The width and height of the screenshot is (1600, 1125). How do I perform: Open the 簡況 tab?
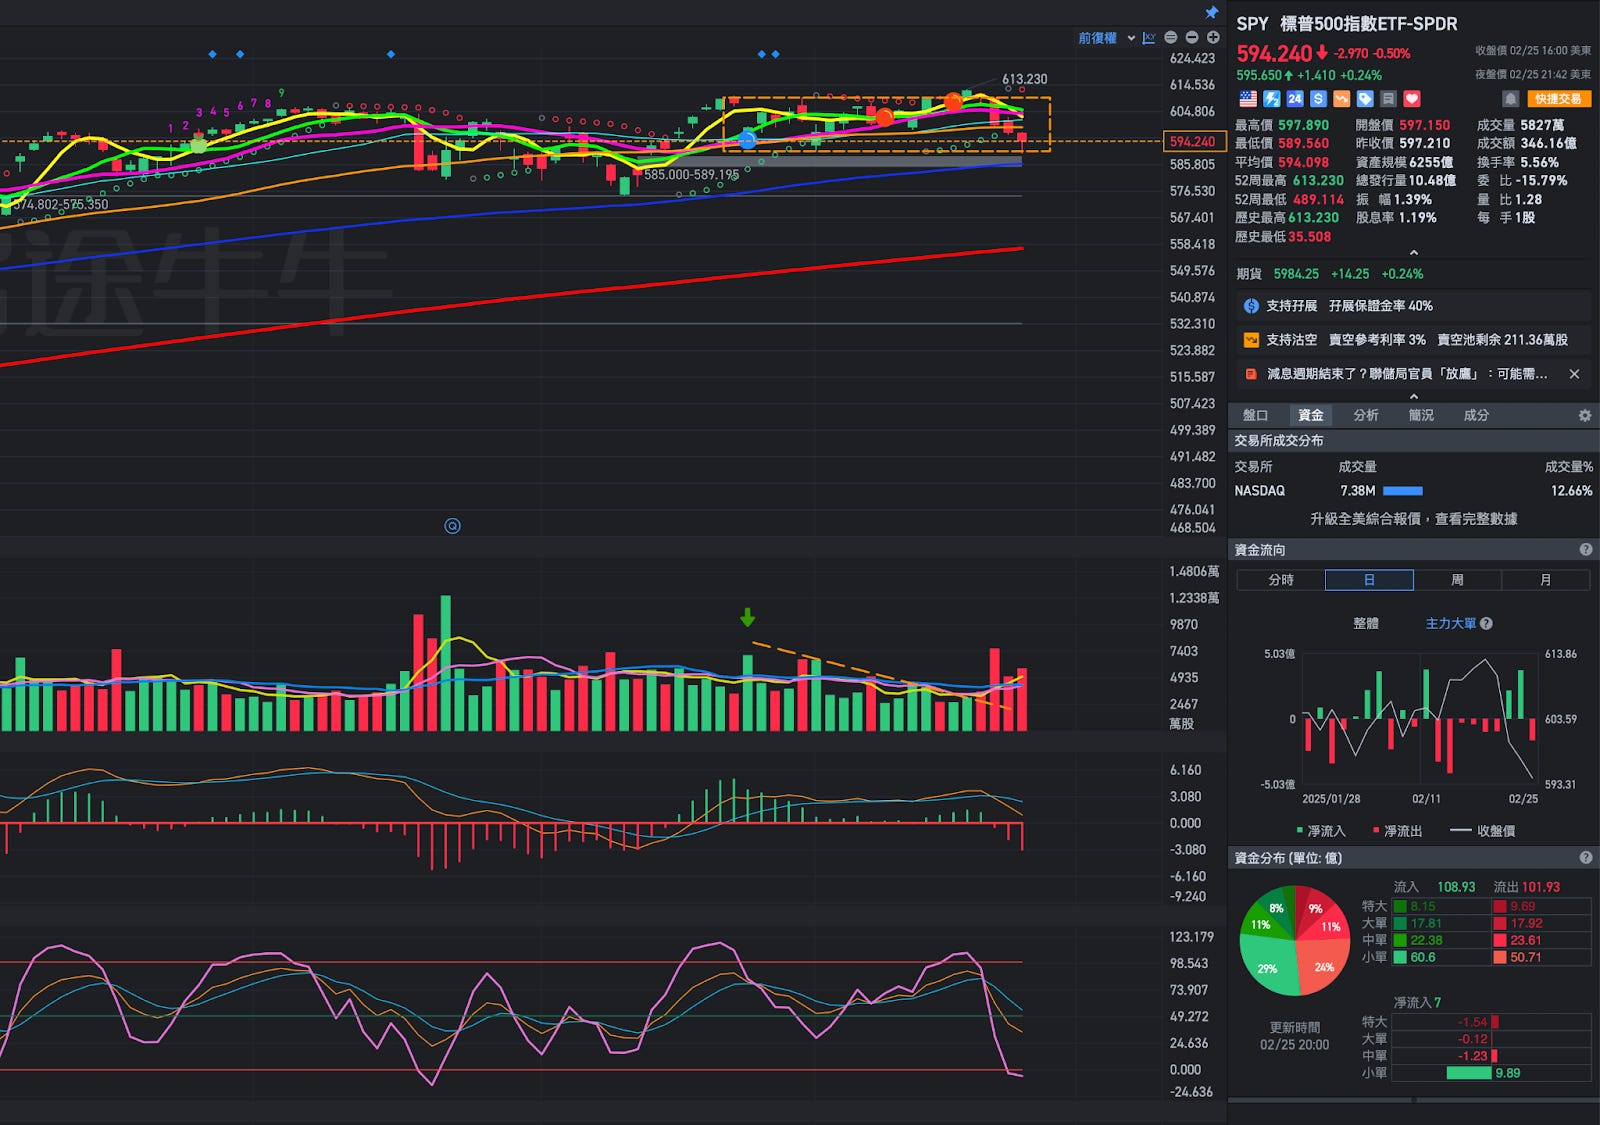(1421, 415)
